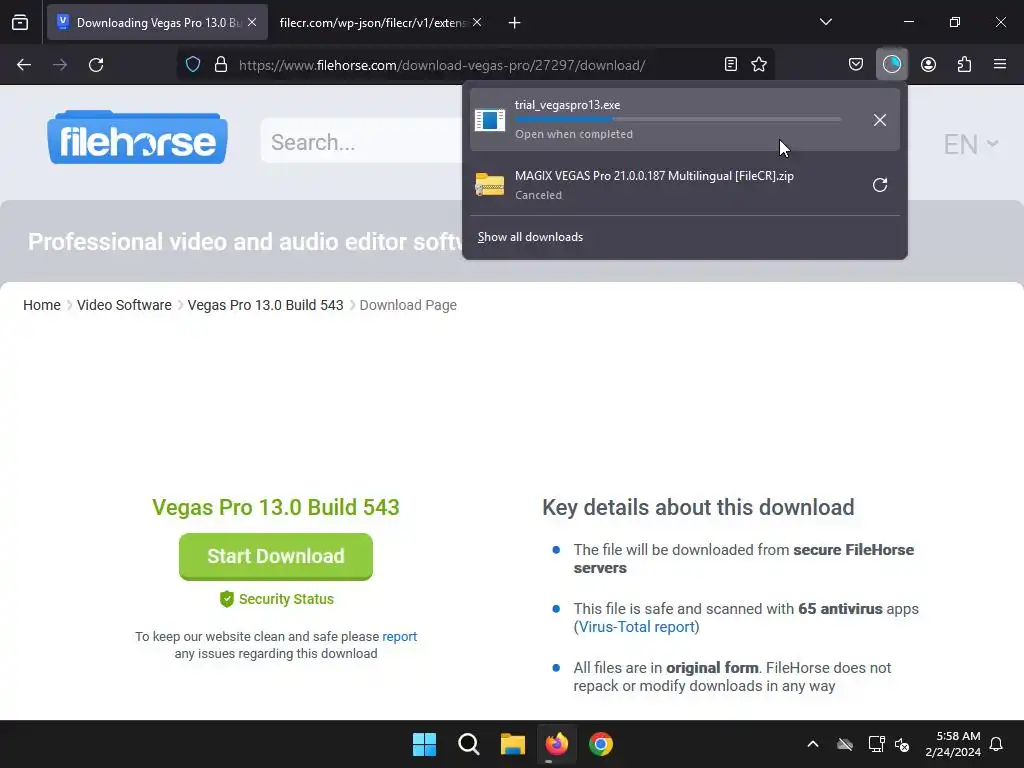The width and height of the screenshot is (1024, 768).
Task: Open the Security Status link
Action: (x=277, y=599)
